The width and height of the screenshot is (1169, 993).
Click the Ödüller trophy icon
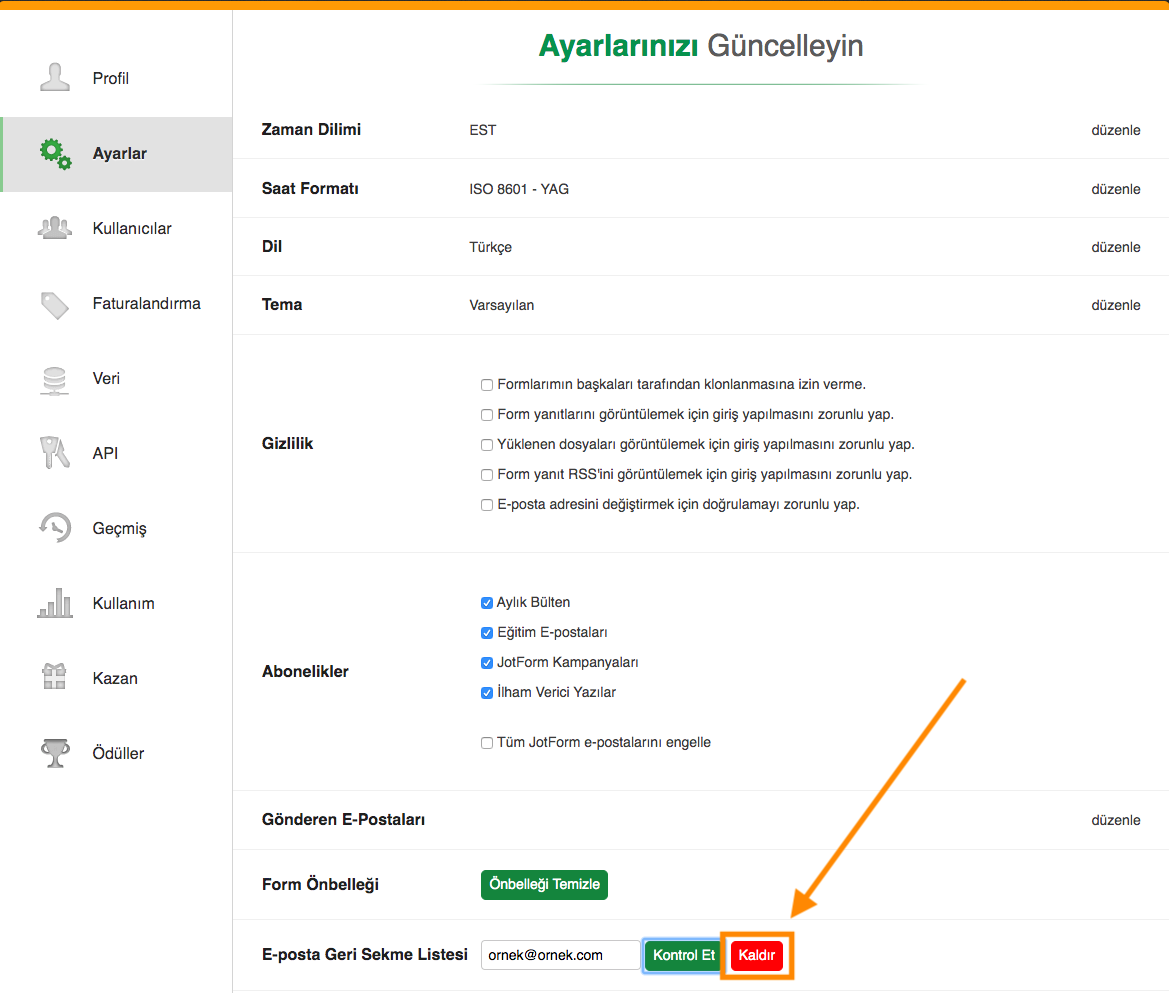55,753
